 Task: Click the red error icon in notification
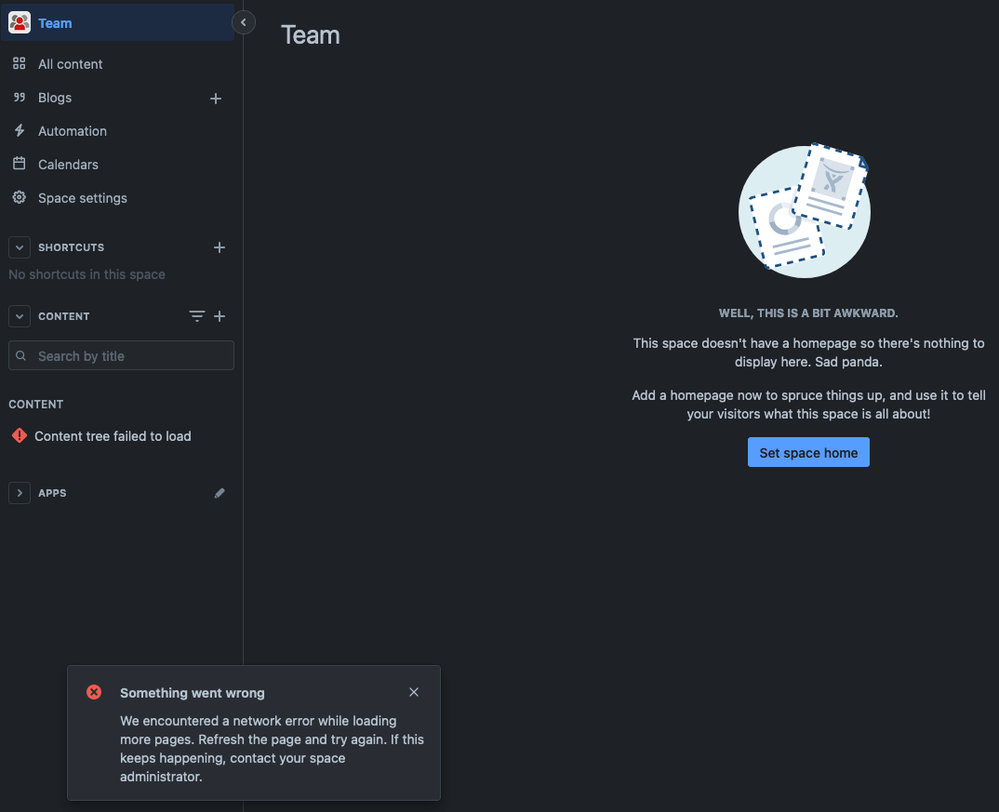[94, 692]
